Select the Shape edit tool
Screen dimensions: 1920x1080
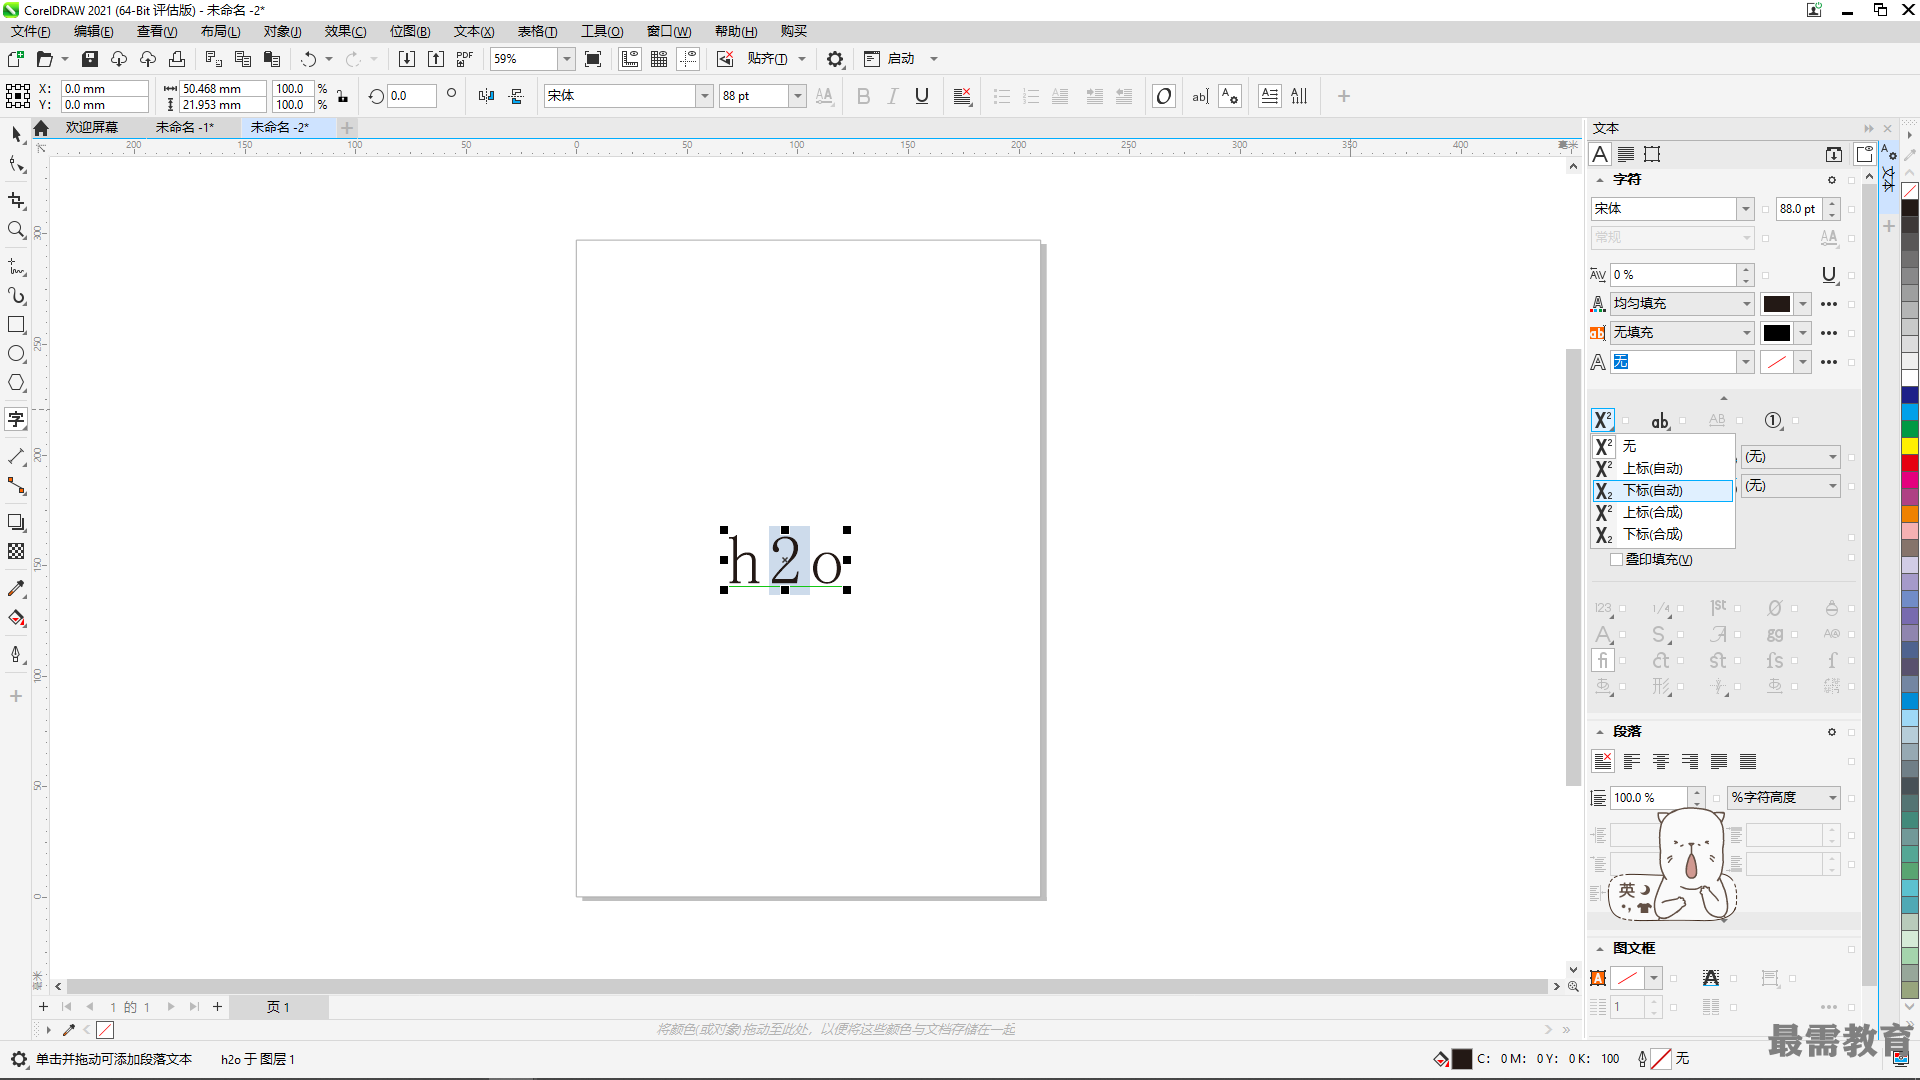(16, 164)
